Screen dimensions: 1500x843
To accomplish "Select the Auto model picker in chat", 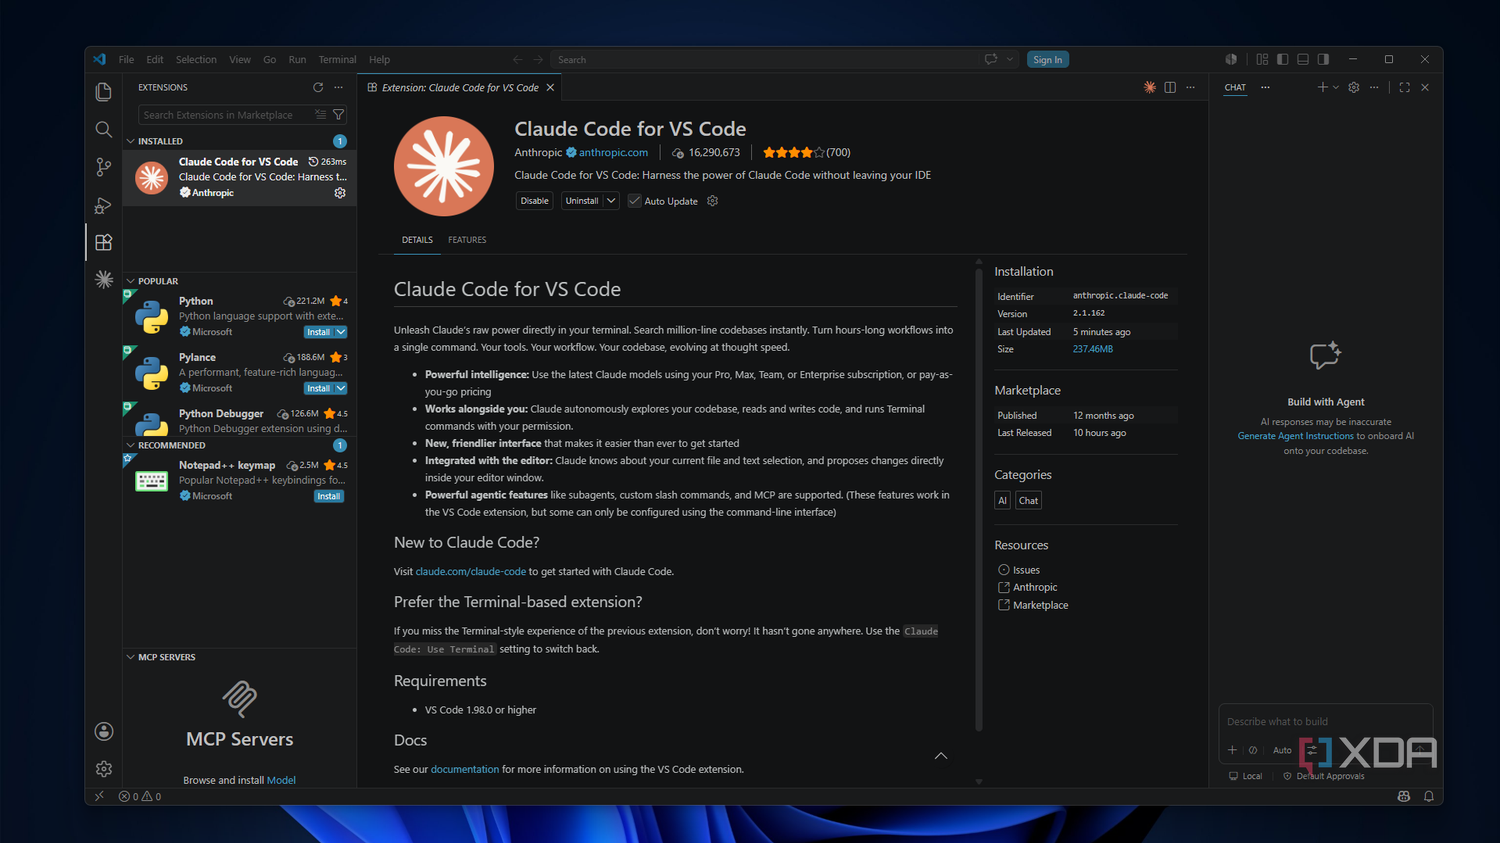I will point(1282,750).
